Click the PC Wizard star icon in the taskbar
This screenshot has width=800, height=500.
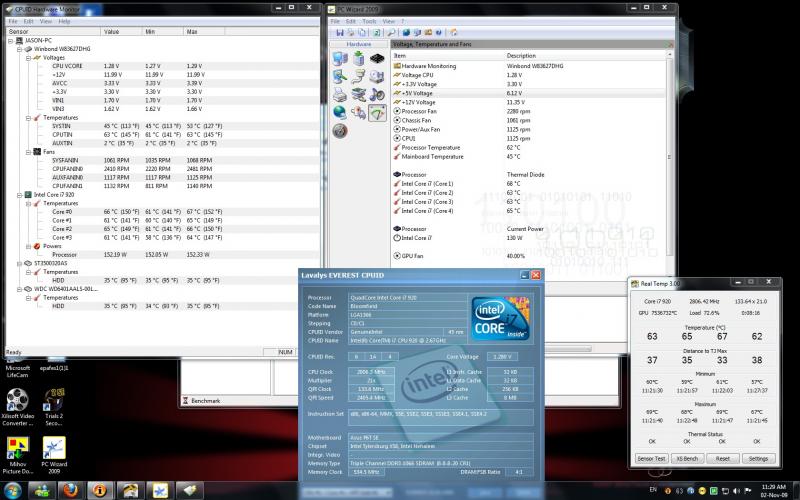click(x=160, y=490)
